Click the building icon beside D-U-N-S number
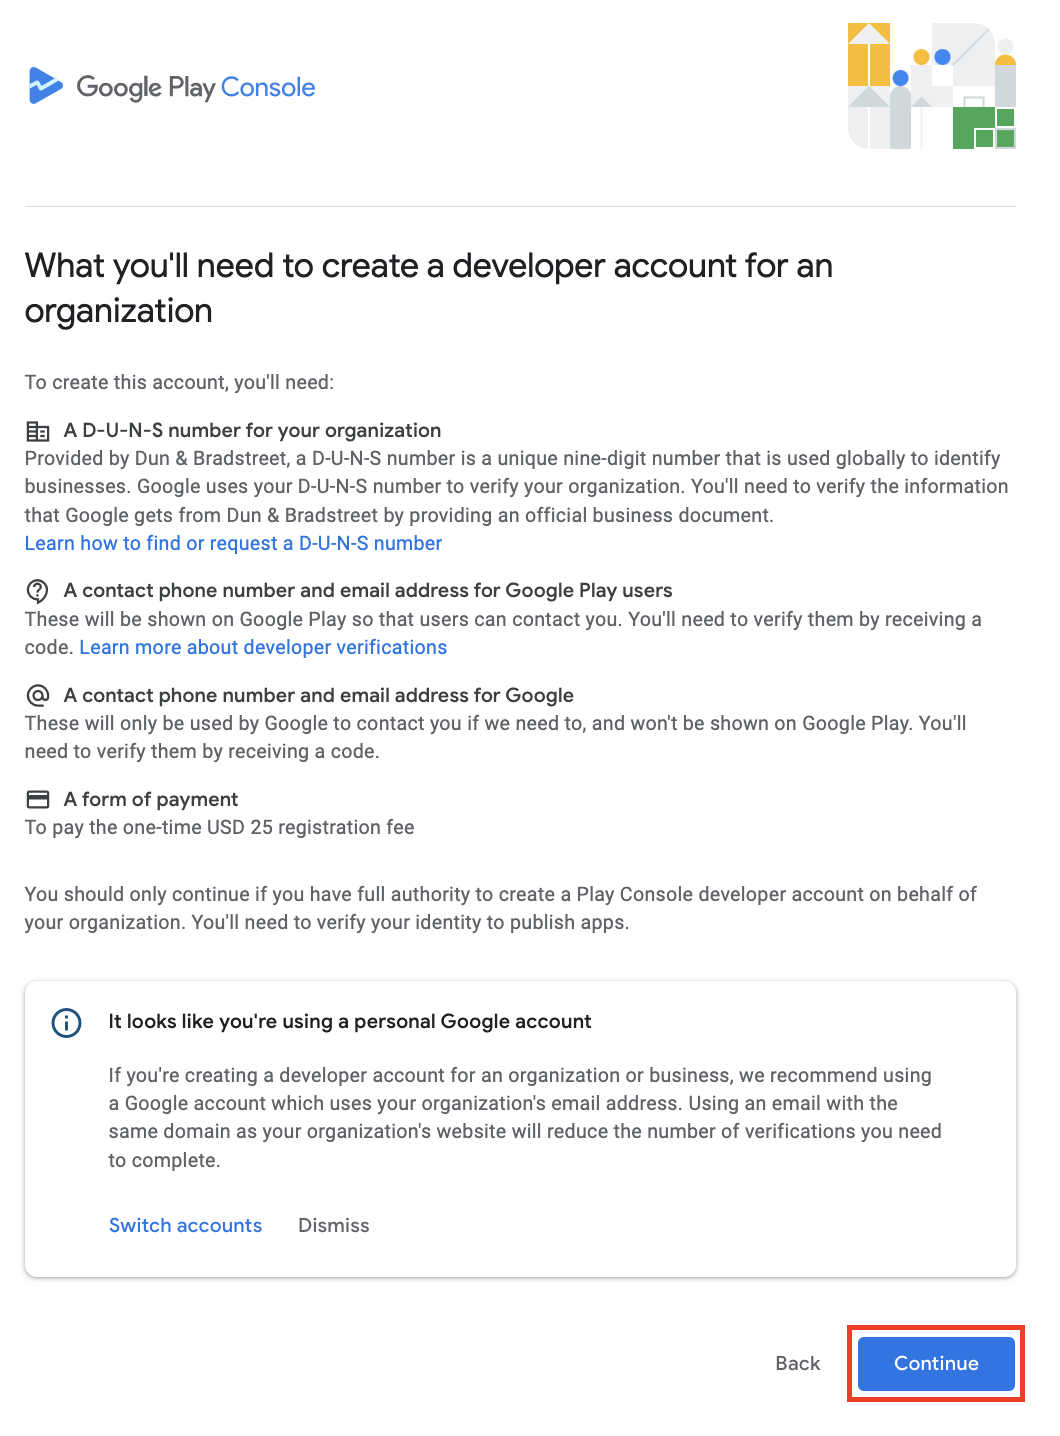This screenshot has height=1436, width=1060. coord(37,431)
